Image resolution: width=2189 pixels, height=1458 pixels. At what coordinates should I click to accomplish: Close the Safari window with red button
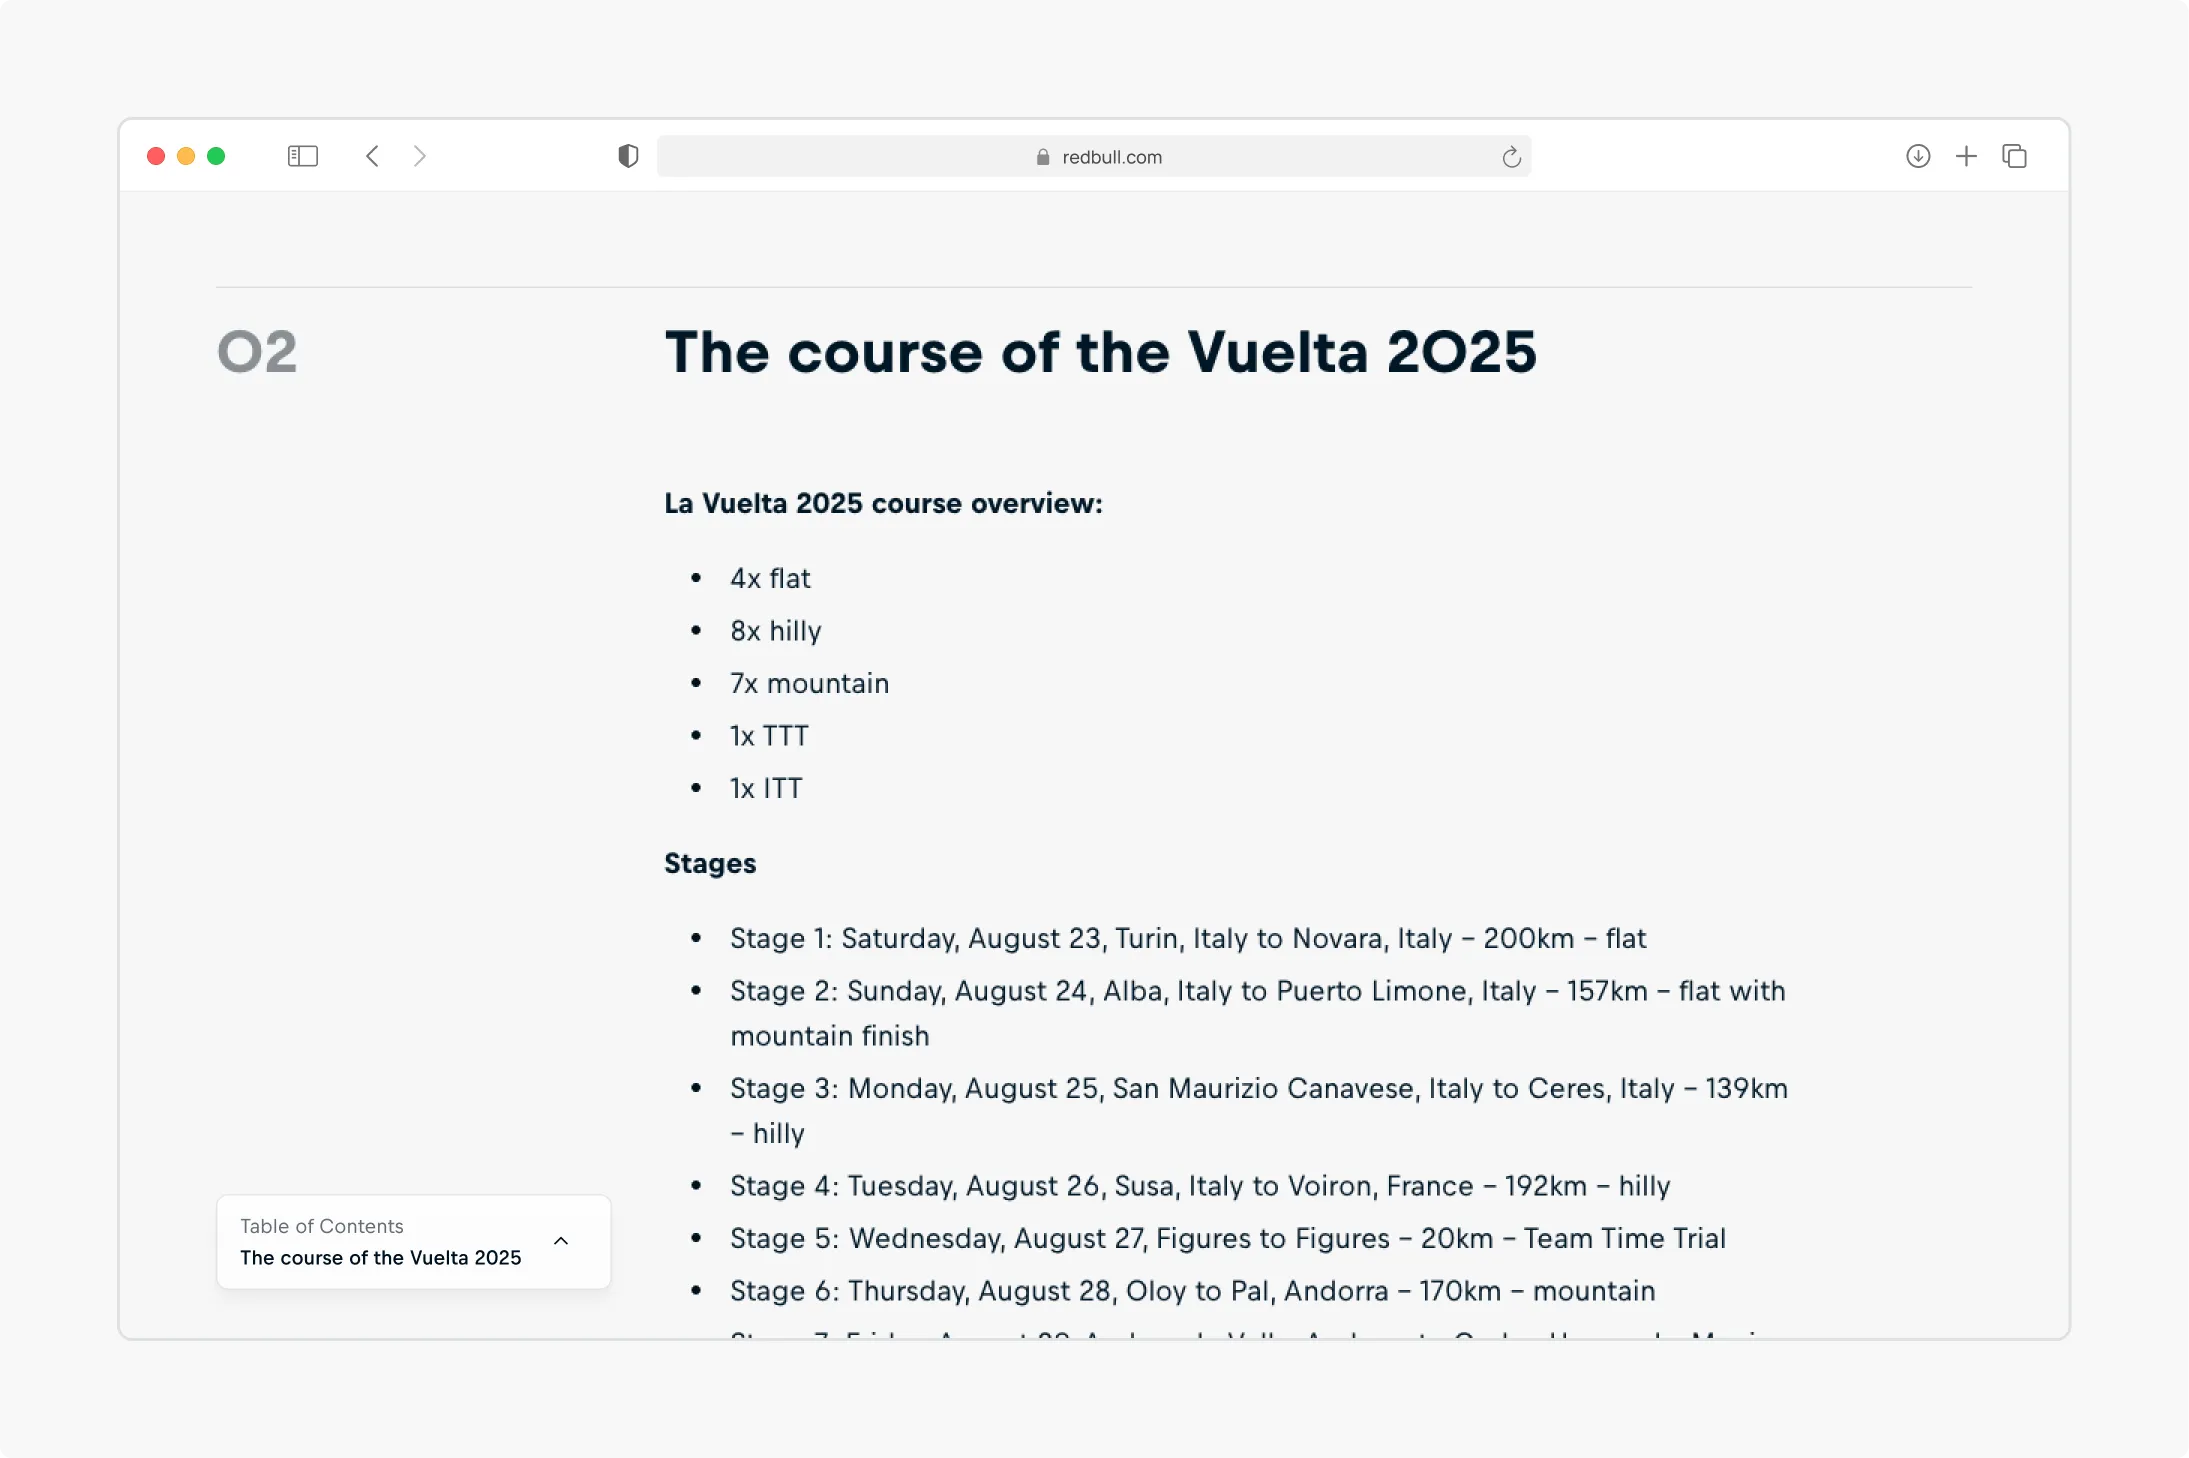click(x=156, y=156)
